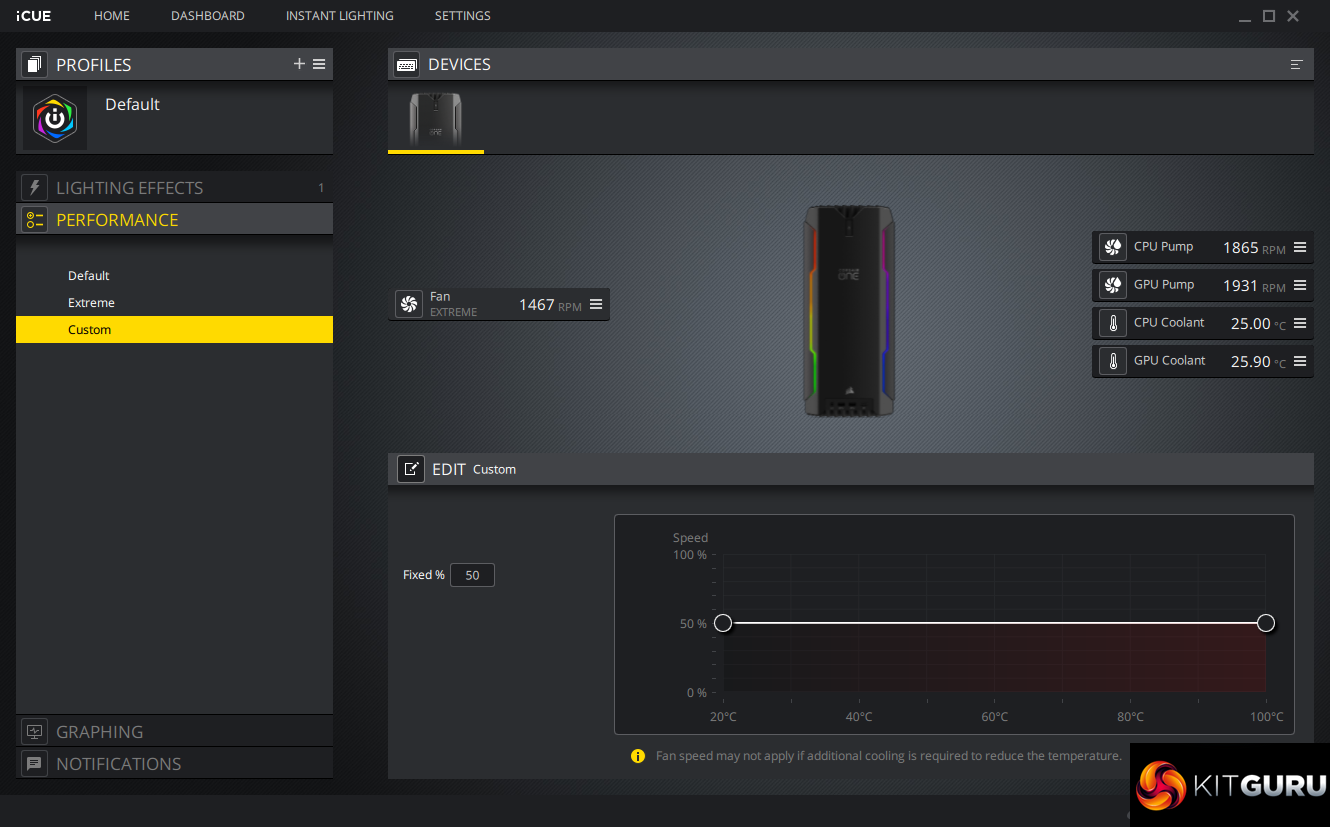Open the Fan options menu
Viewport: 1330px width, 827px height.
596,304
